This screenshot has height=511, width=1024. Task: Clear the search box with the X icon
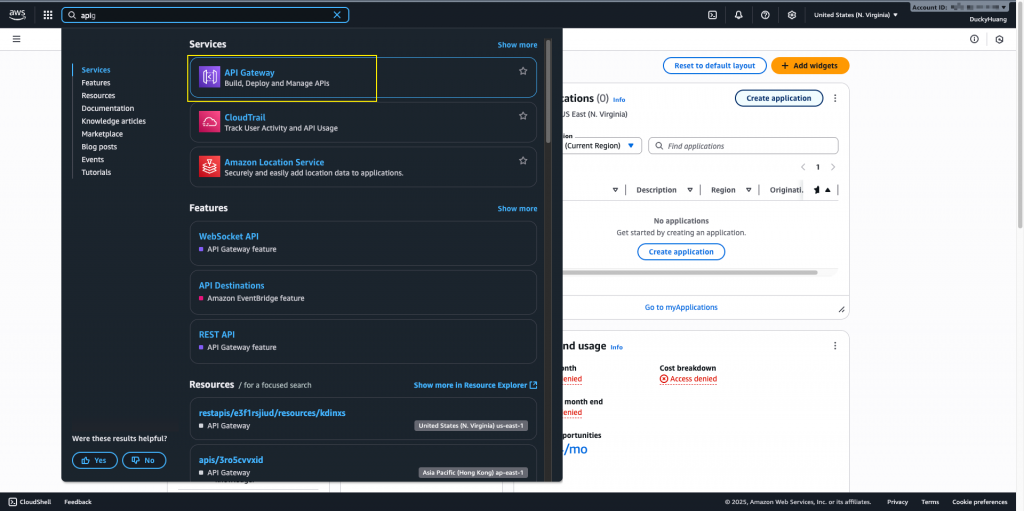tap(337, 15)
